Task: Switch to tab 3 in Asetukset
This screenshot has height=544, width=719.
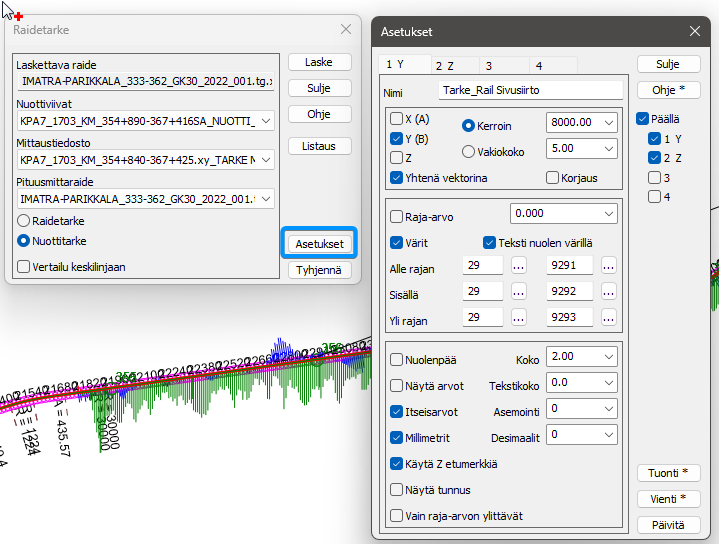Action: [x=490, y=65]
